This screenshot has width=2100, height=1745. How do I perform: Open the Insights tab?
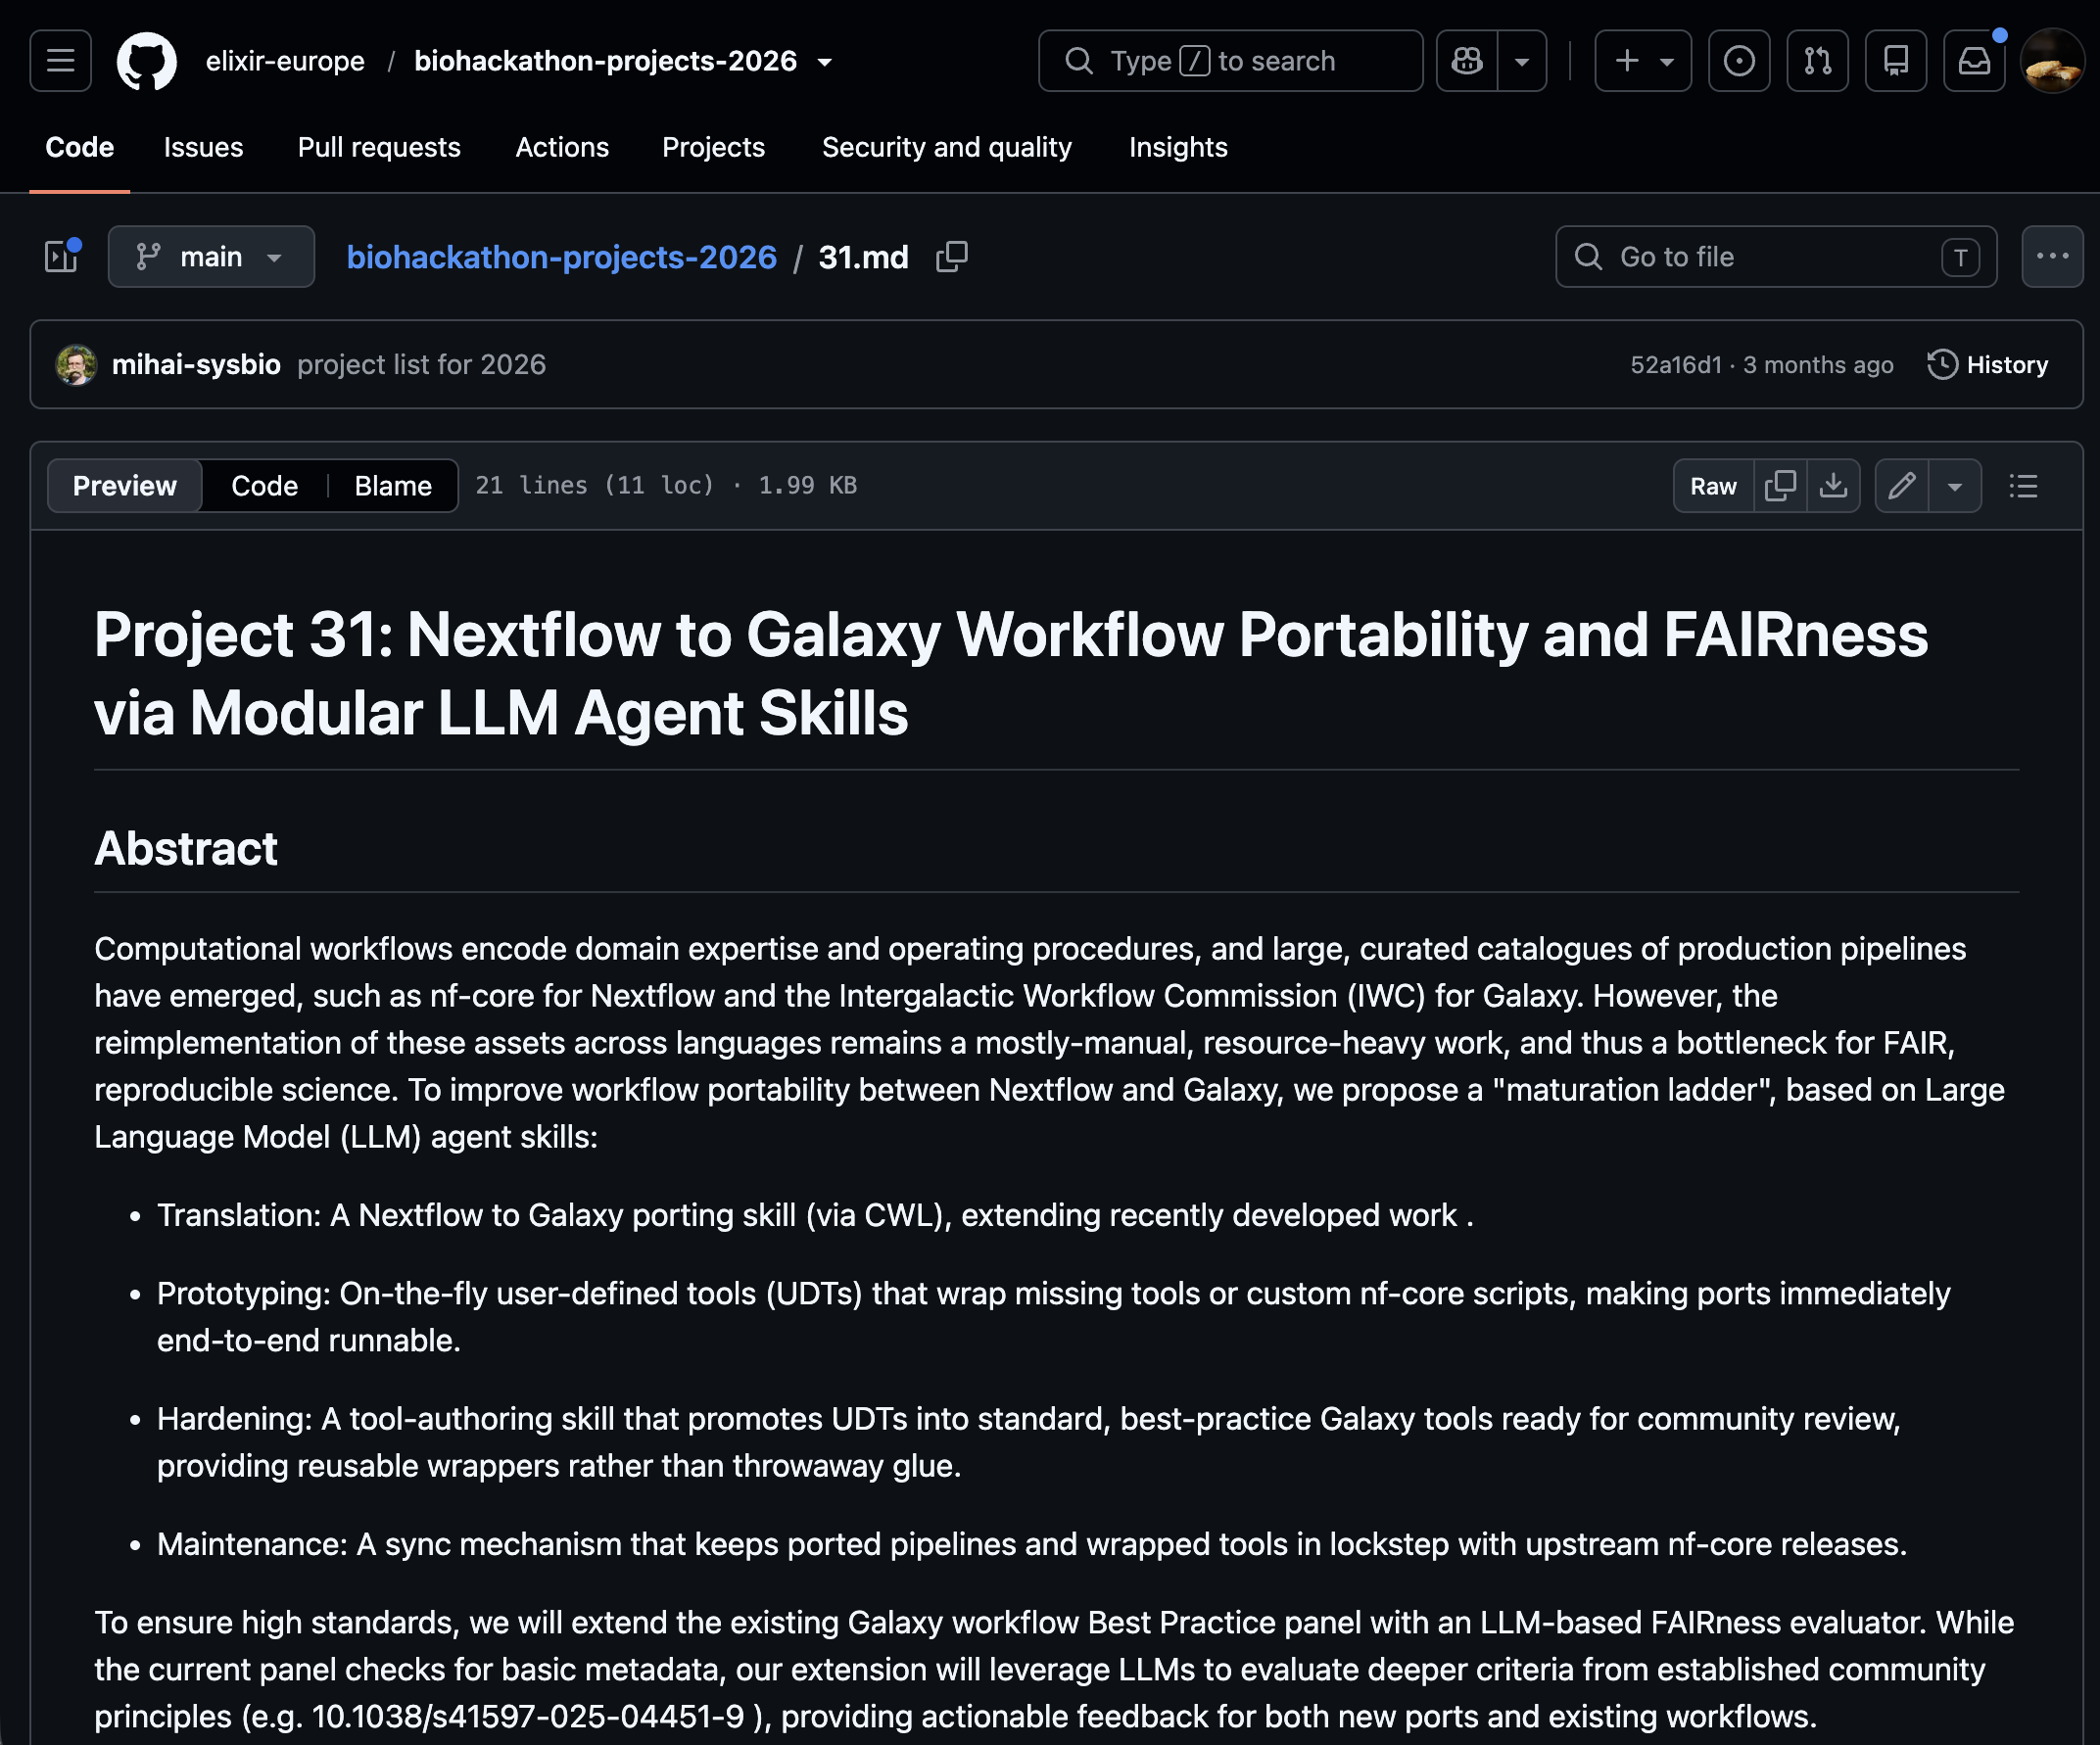(x=1178, y=147)
